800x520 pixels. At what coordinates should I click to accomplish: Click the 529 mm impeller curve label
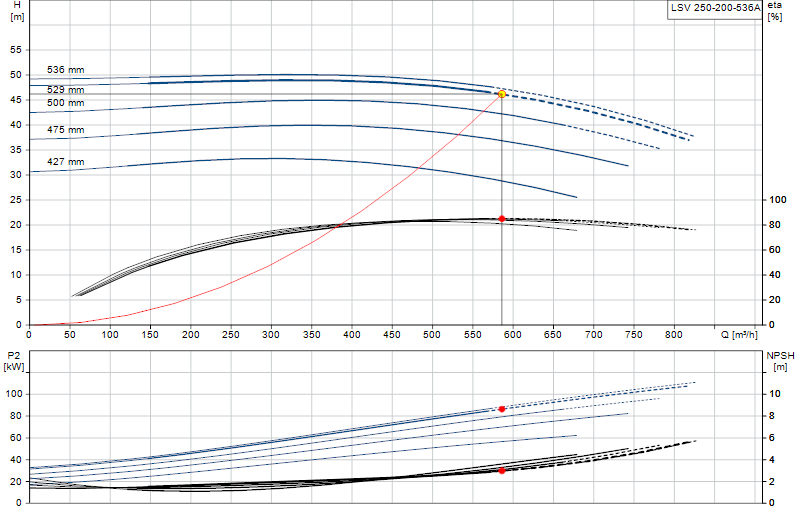(x=66, y=90)
